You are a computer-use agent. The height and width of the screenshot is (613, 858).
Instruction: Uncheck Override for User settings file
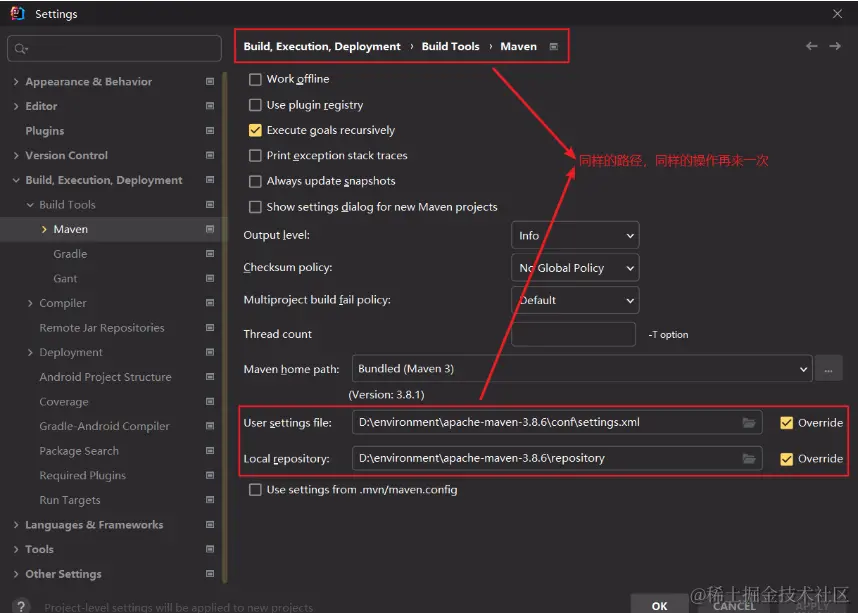(786, 423)
